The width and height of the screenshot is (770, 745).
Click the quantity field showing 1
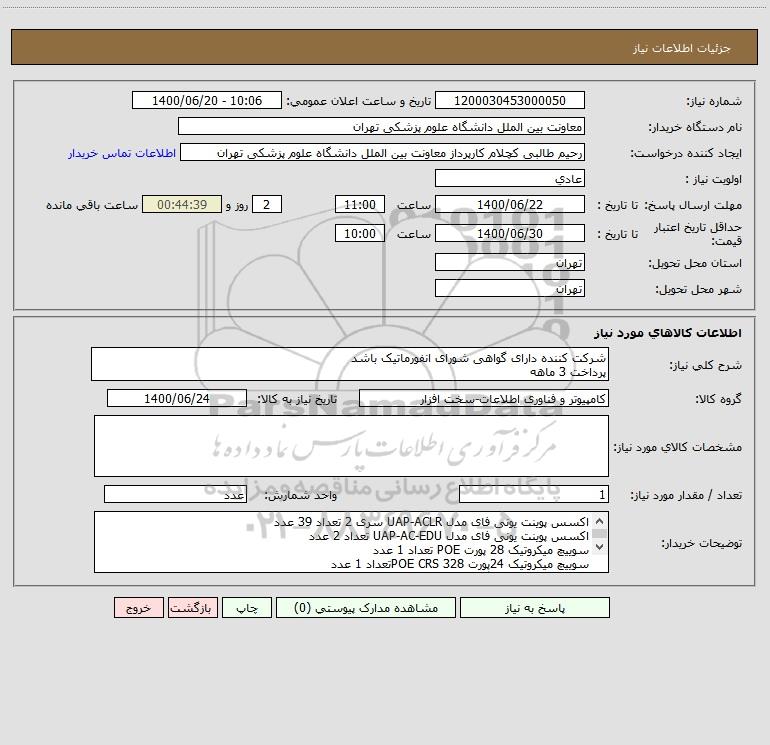click(x=534, y=495)
